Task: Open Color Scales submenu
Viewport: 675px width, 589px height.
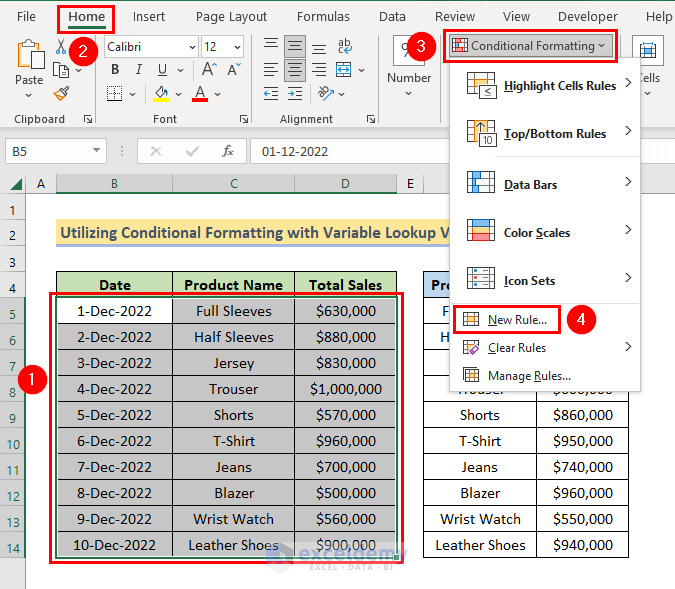Action: 545,232
